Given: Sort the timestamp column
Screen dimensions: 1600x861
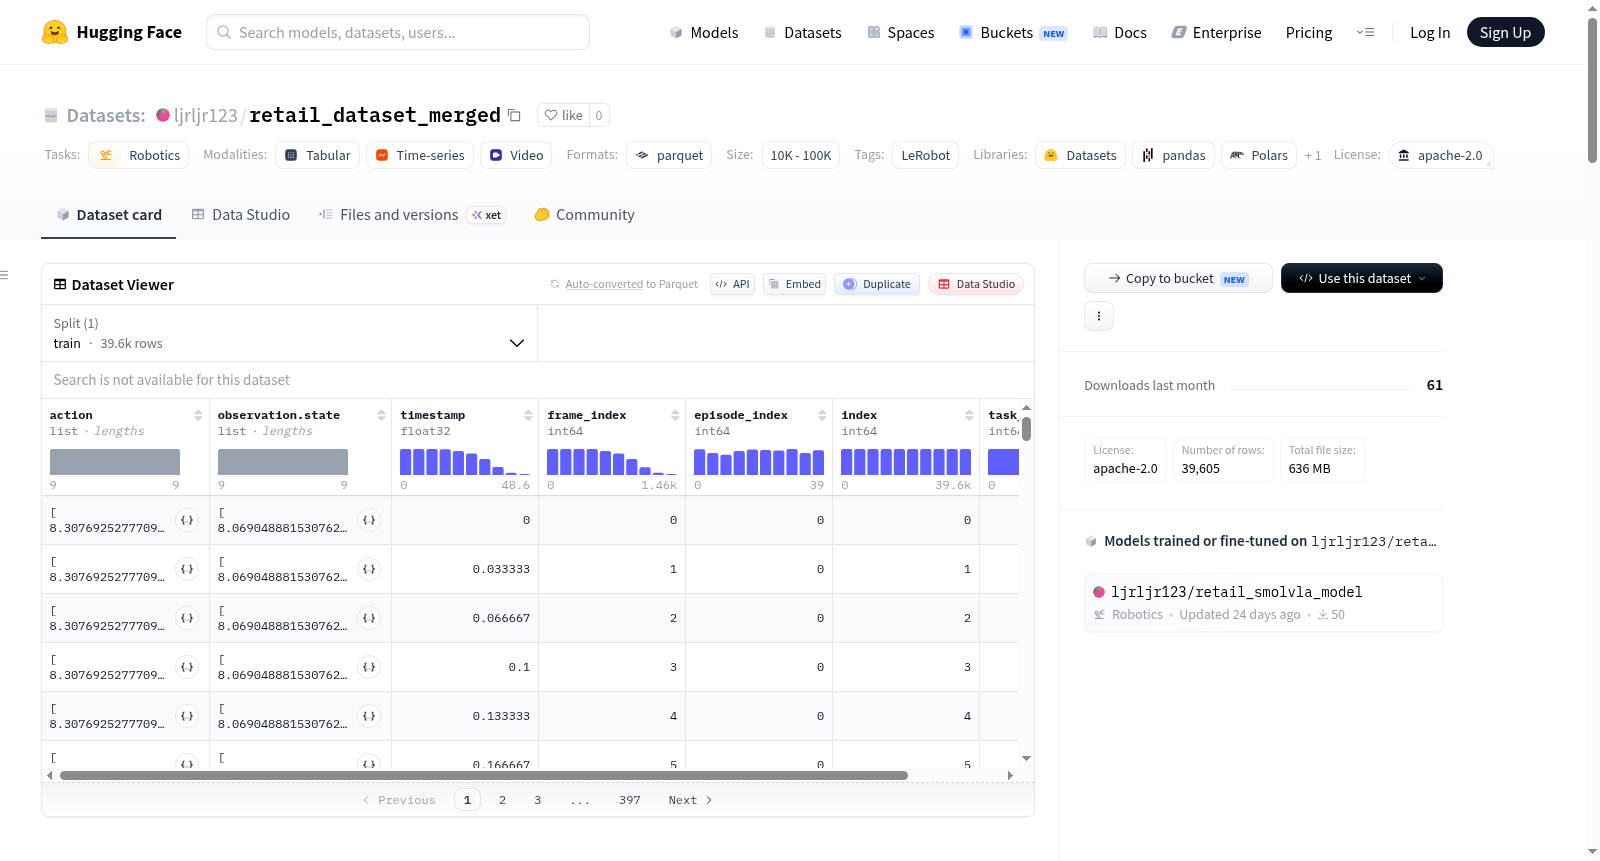Looking at the screenshot, I should point(528,415).
